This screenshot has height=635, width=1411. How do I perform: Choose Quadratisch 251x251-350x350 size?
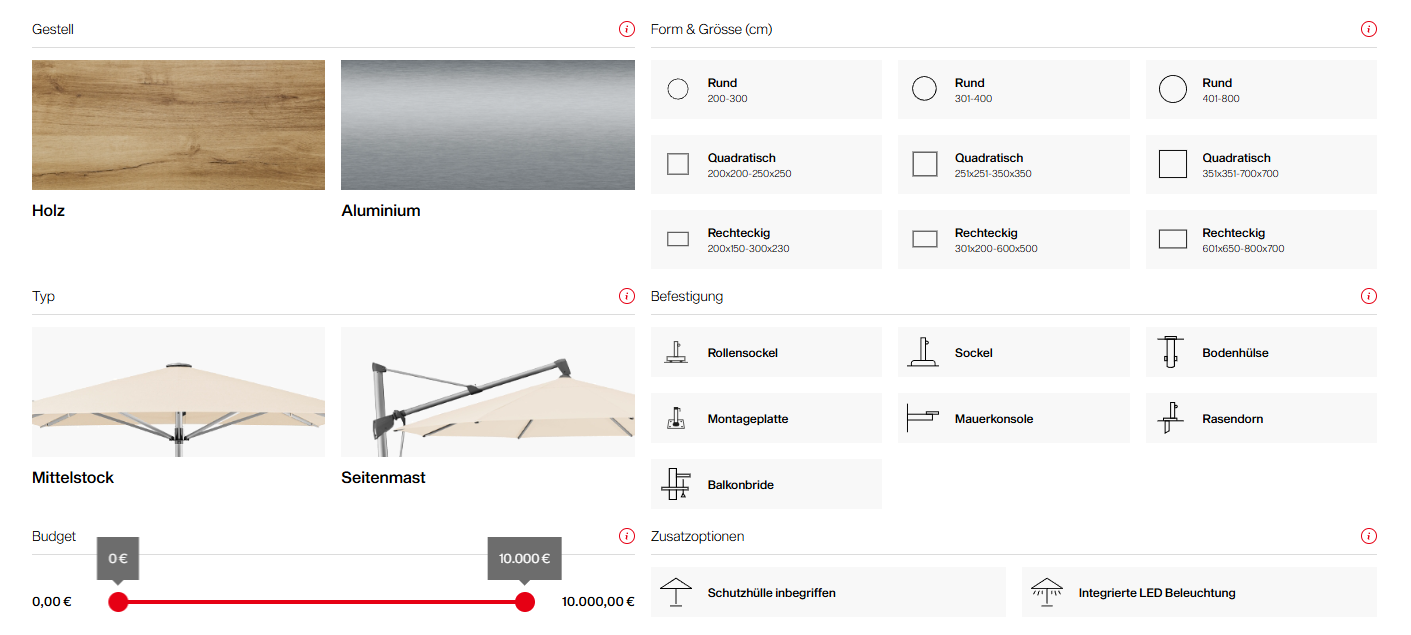pos(1013,165)
